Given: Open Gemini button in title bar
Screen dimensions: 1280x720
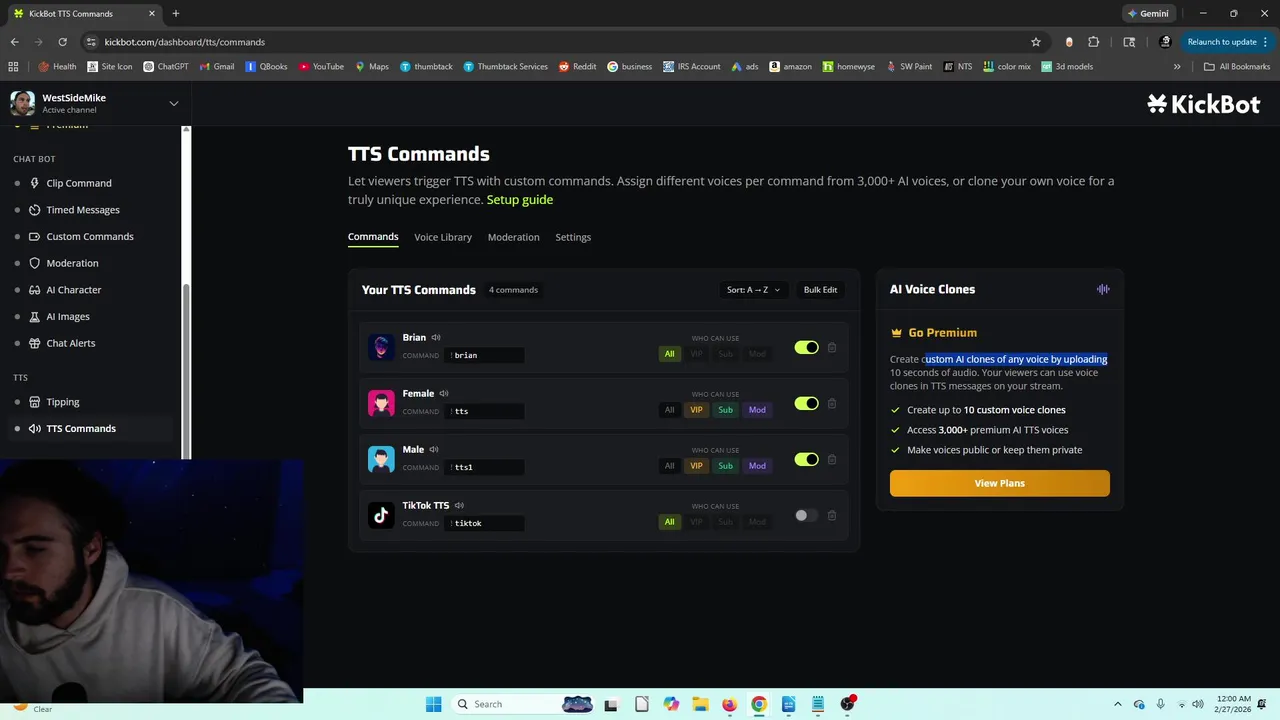Looking at the screenshot, I should click(1148, 14).
